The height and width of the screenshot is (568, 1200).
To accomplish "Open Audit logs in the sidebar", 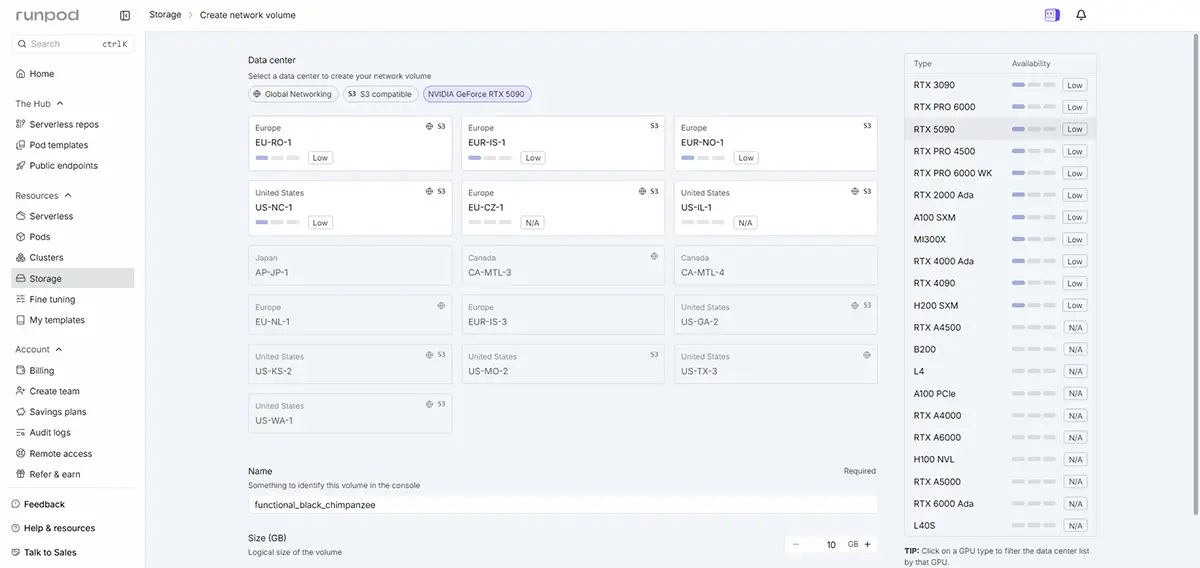I will point(49,433).
